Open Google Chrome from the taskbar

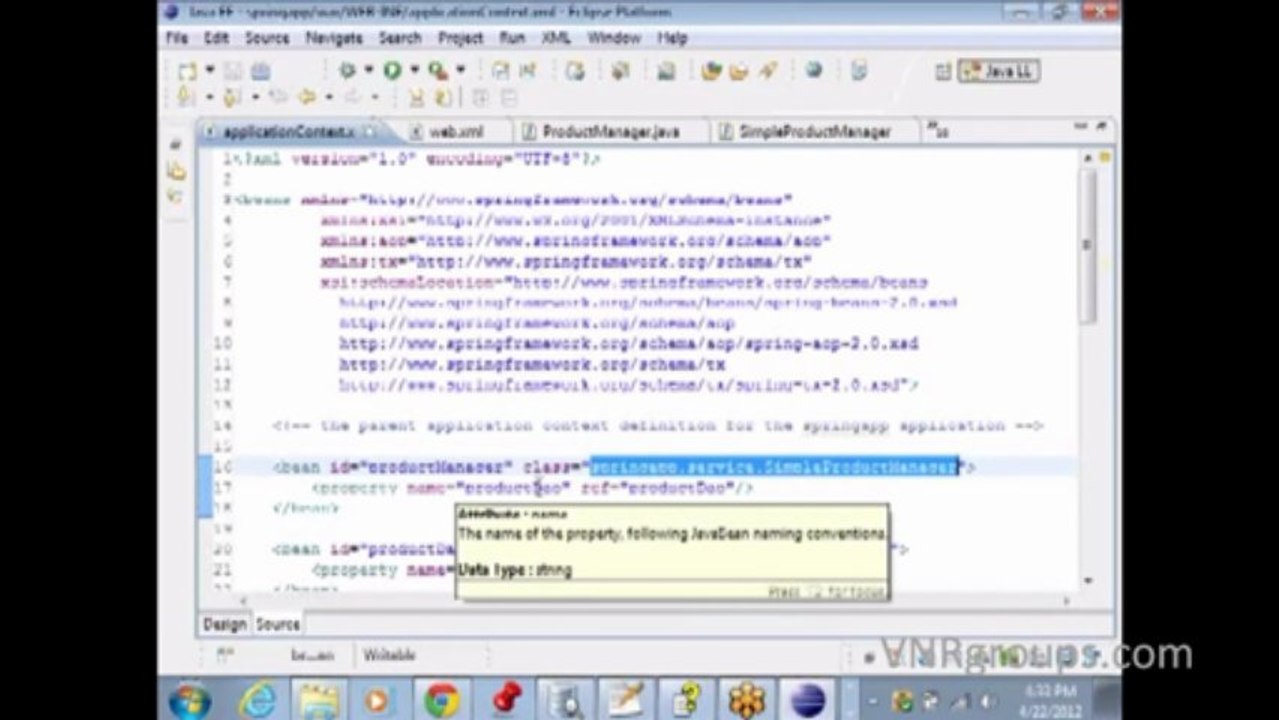(x=442, y=700)
